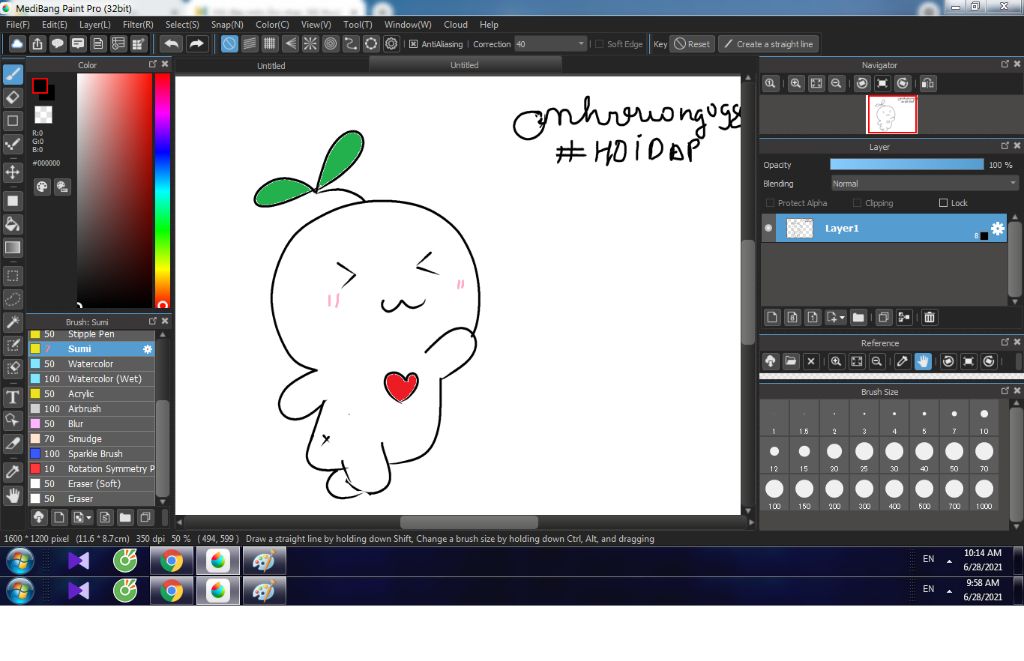Open the Snap(N) menu

[227, 25]
